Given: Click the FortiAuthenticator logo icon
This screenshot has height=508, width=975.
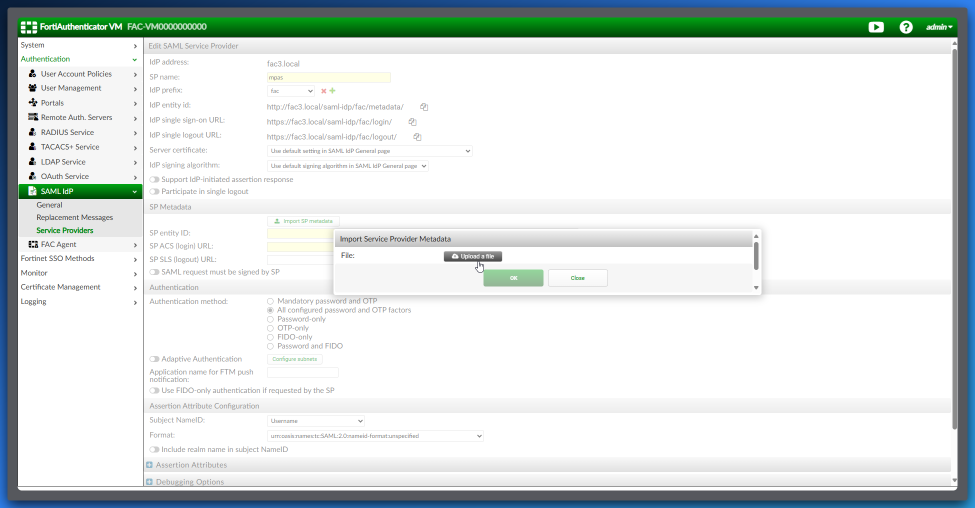Looking at the screenshot, I should [29, 27].
